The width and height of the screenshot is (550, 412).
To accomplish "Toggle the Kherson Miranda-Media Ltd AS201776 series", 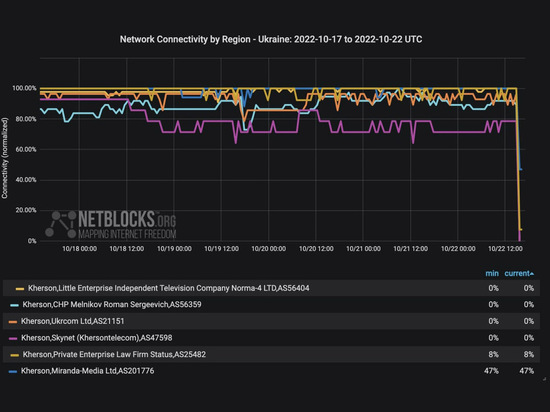I will 87,371.
